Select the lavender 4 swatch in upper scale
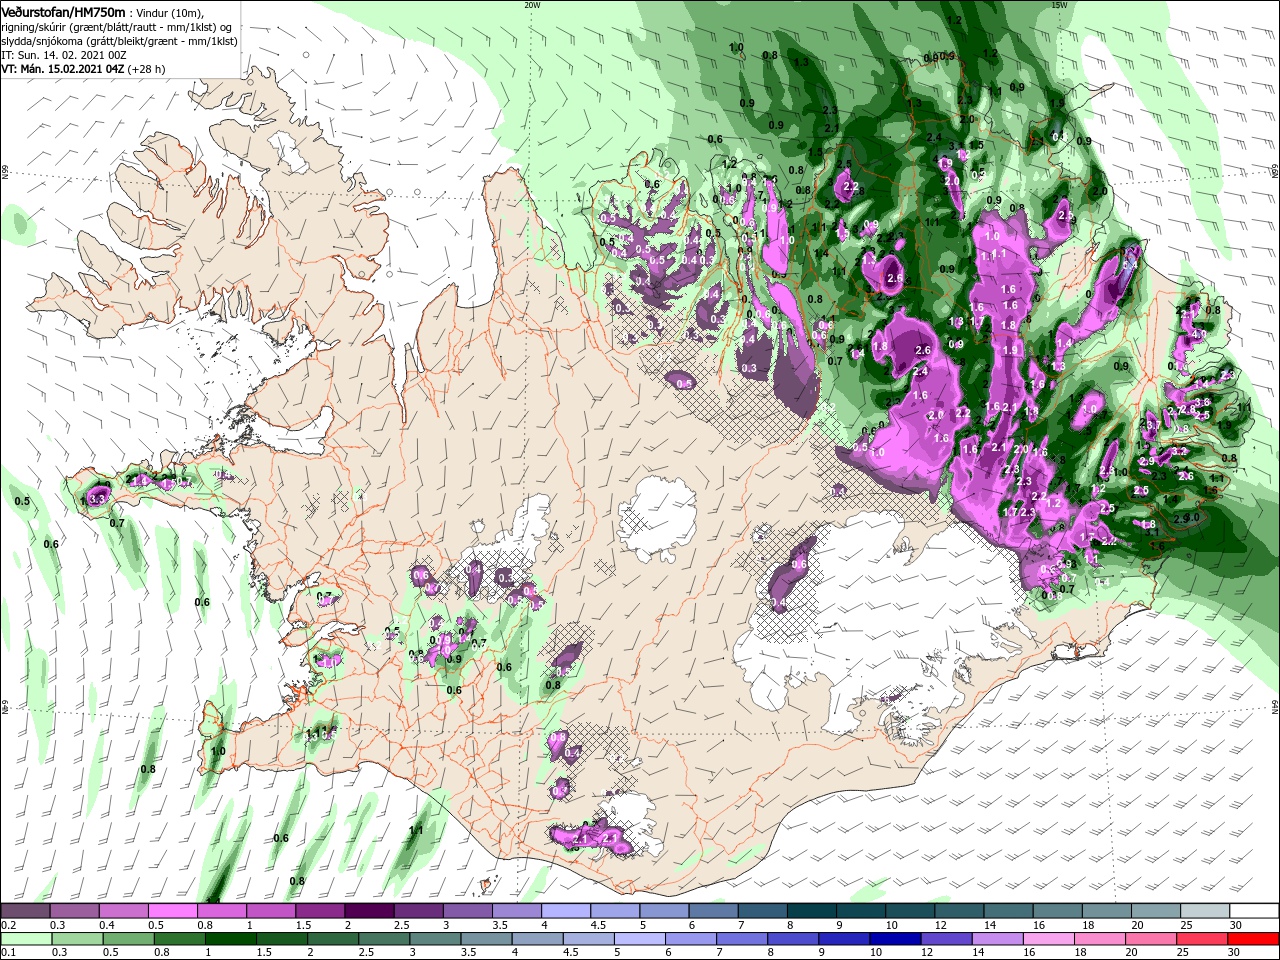 point(565,911)
